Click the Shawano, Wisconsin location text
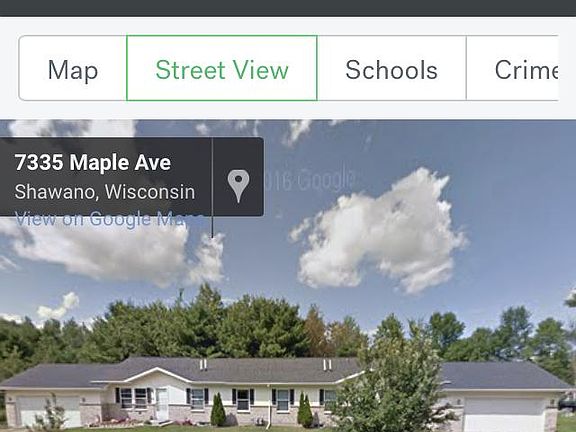Viewport: 576px width, 432px height. (105, 191)
